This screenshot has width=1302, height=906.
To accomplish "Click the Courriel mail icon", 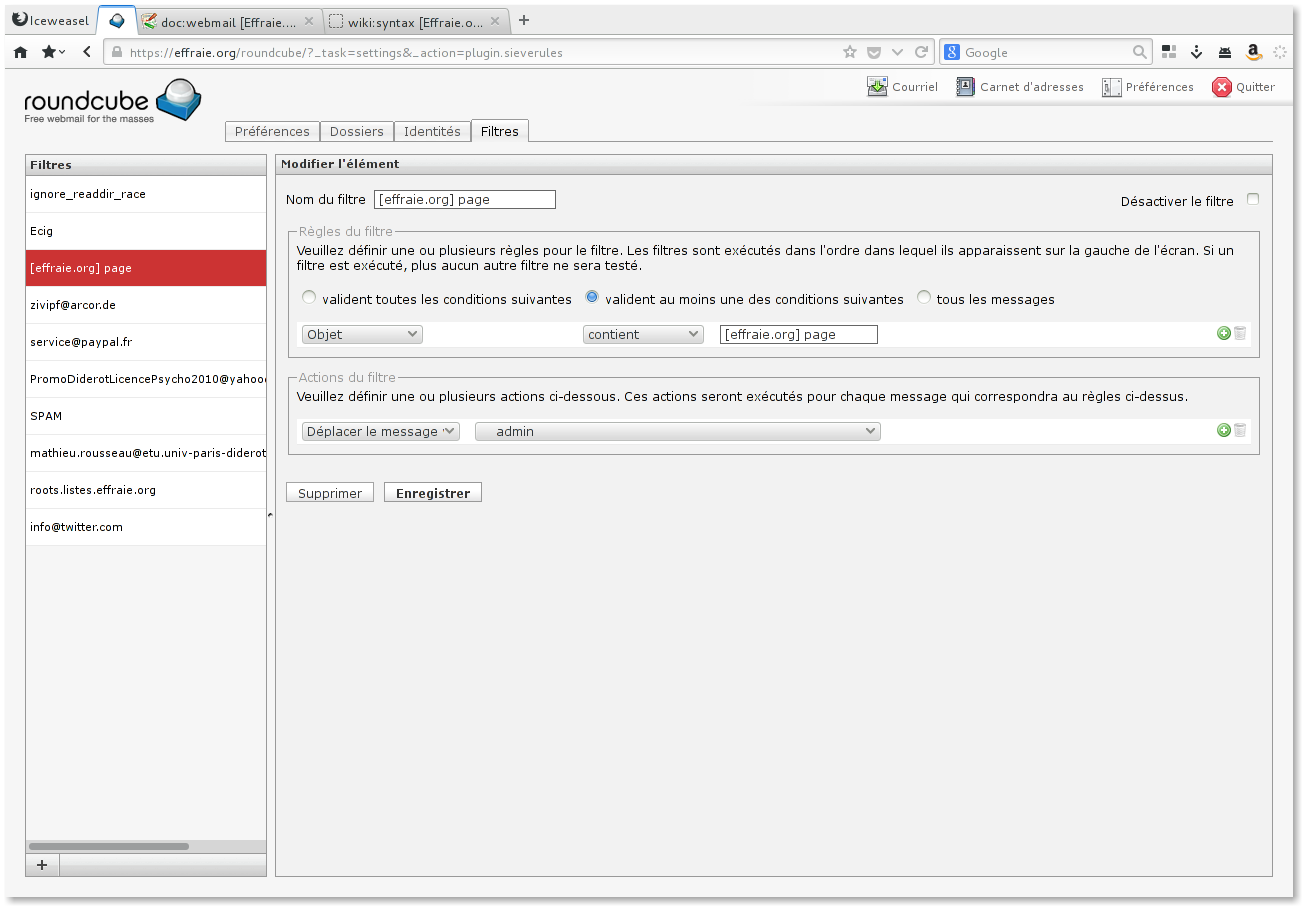I will (877, 87).
